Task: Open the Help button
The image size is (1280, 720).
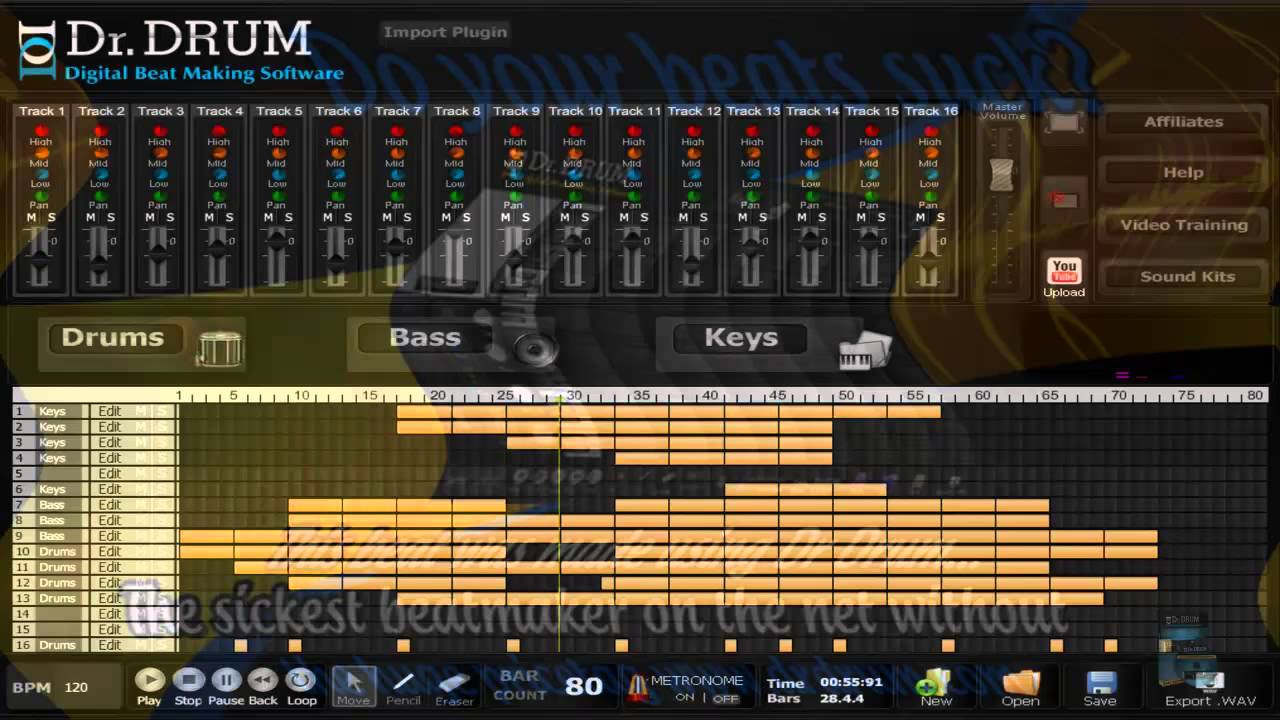Action: coord(1184,173)
